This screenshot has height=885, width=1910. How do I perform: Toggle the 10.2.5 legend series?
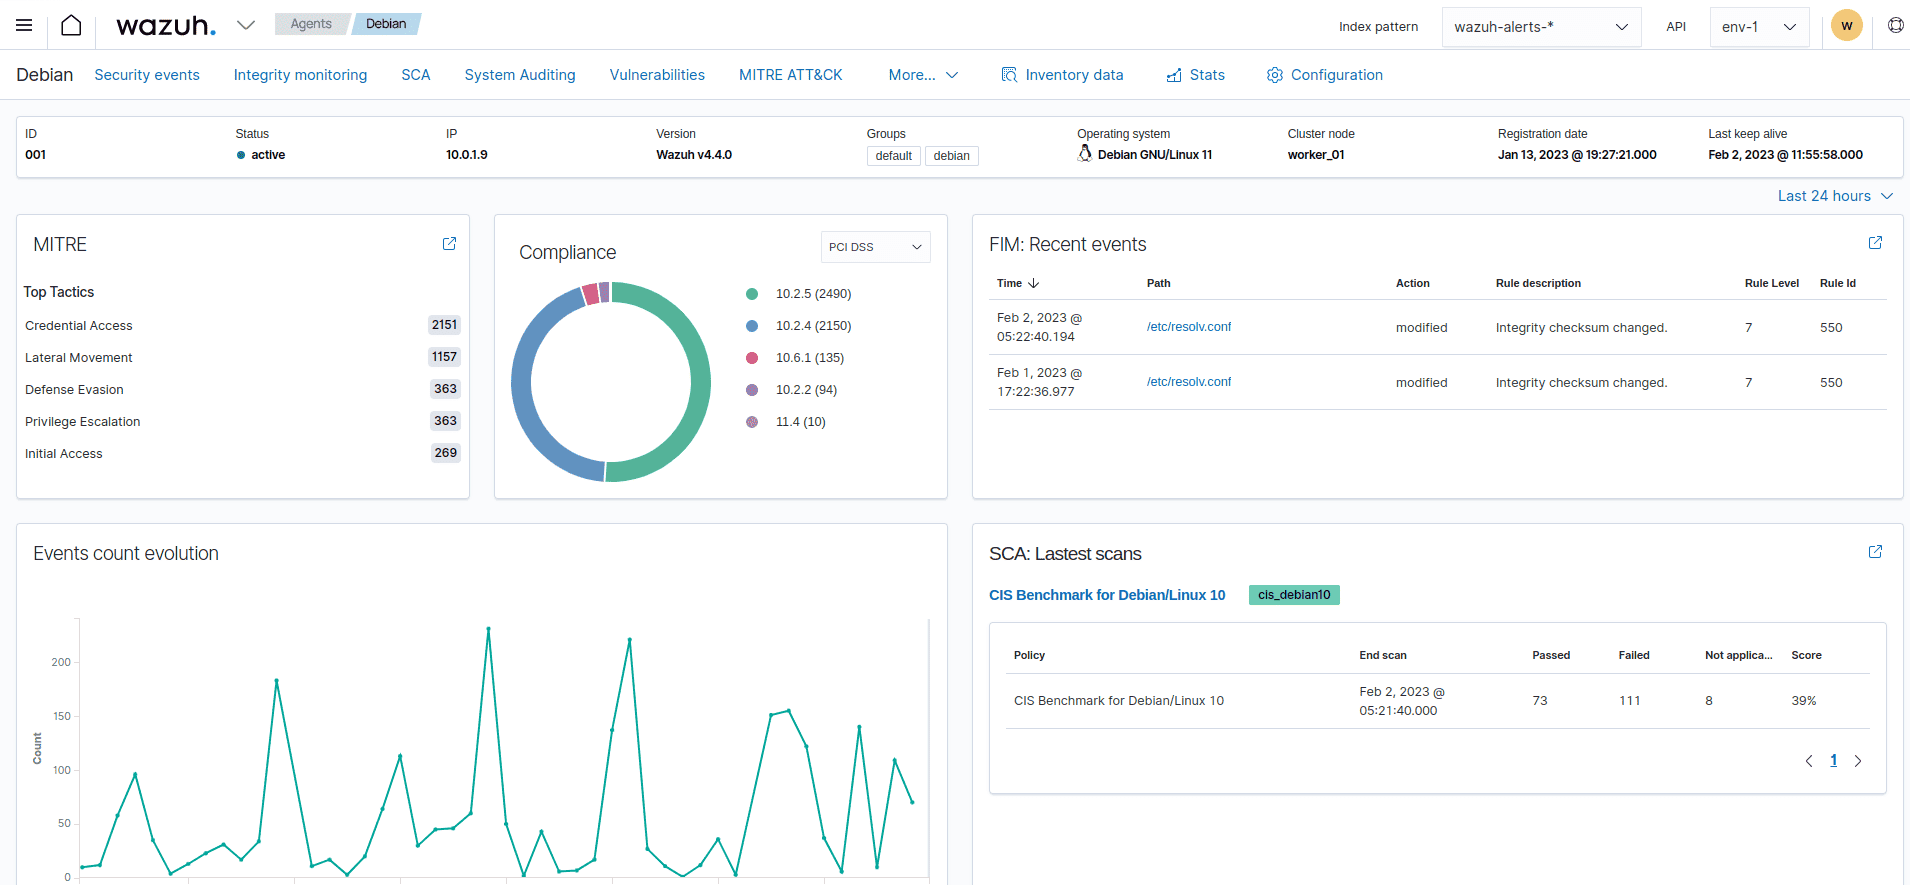(x=812, y=294)
